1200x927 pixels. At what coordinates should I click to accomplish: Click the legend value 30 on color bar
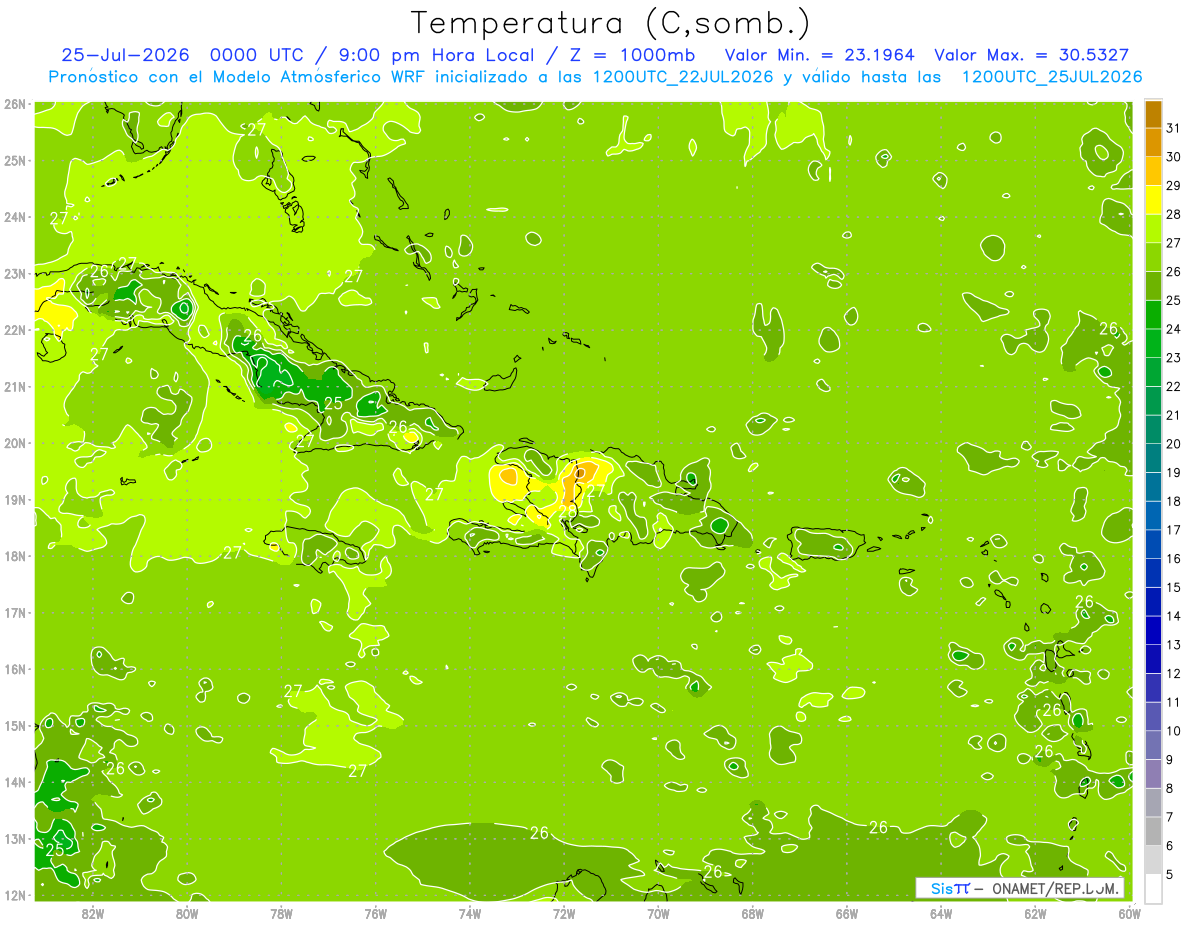1173,157
